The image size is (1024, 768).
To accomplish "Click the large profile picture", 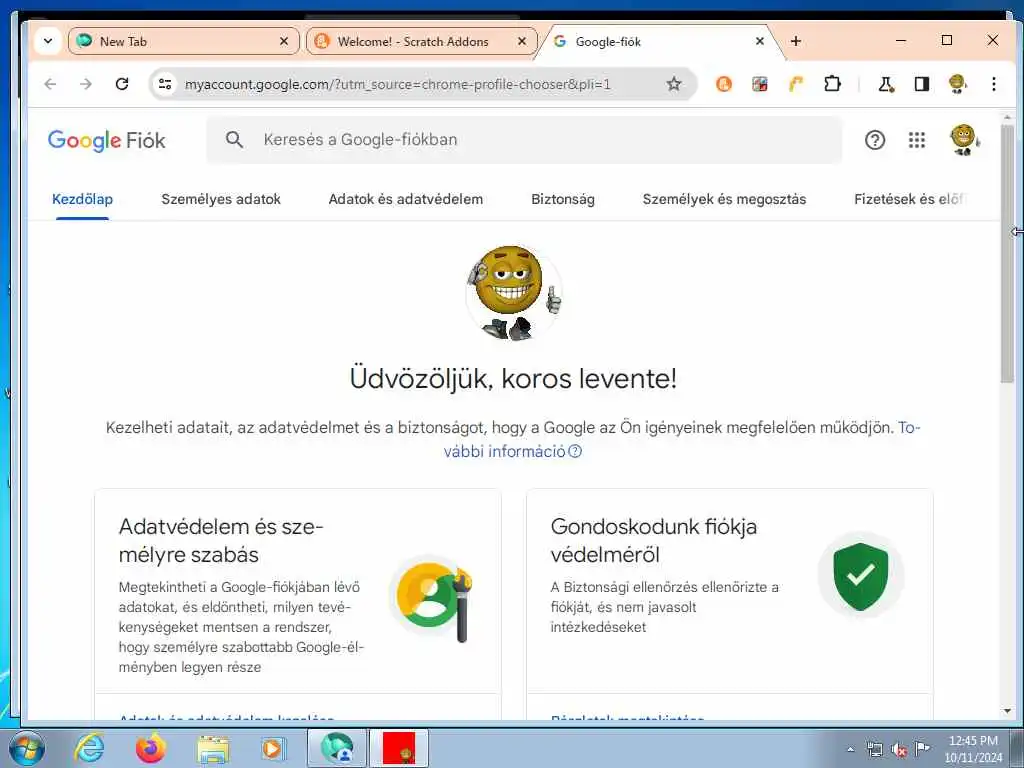I will click(x=513, y=293).
